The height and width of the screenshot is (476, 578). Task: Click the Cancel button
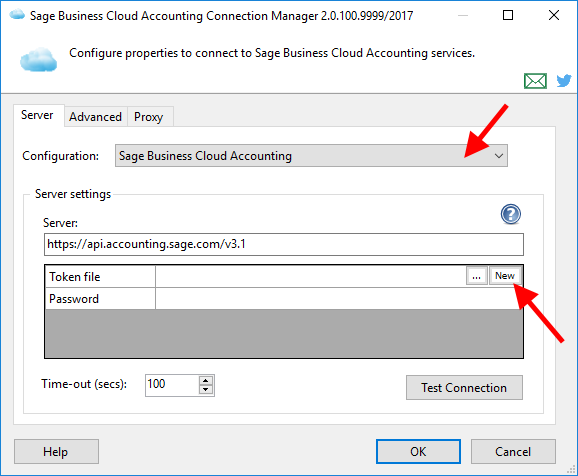coord(513,451)
